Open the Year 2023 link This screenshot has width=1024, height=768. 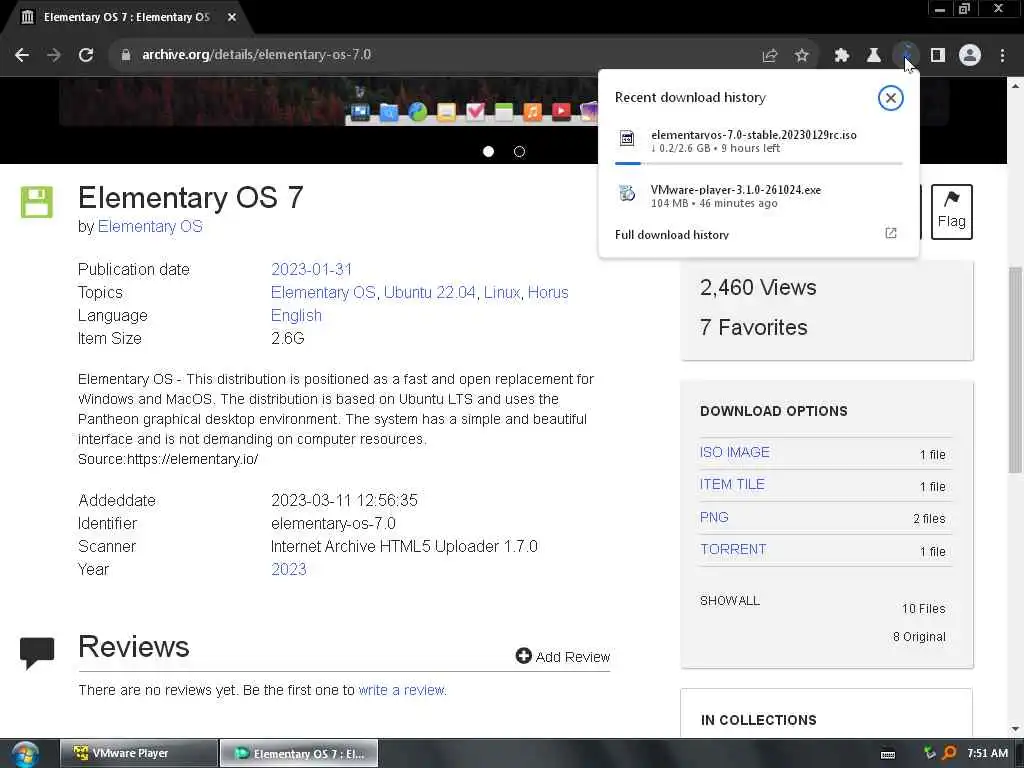tap(289, 569)
